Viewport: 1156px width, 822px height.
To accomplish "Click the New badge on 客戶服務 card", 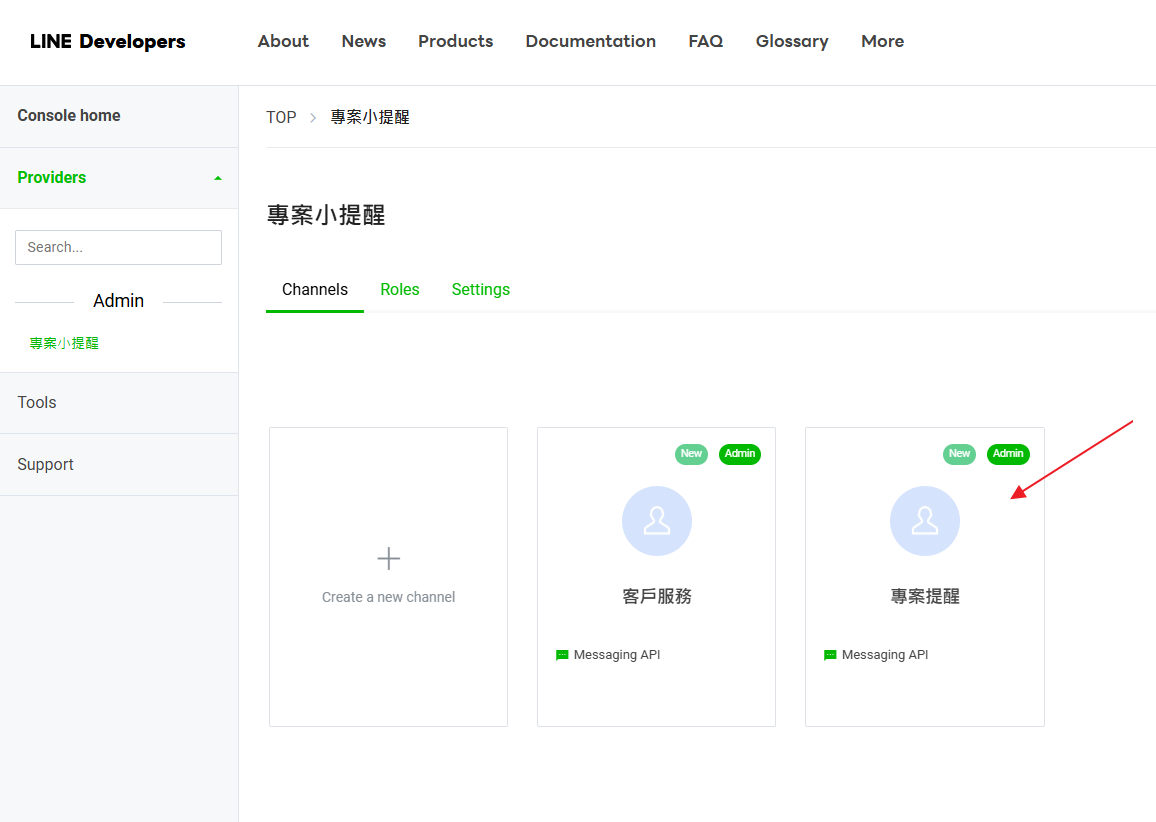I will point(691,453).
